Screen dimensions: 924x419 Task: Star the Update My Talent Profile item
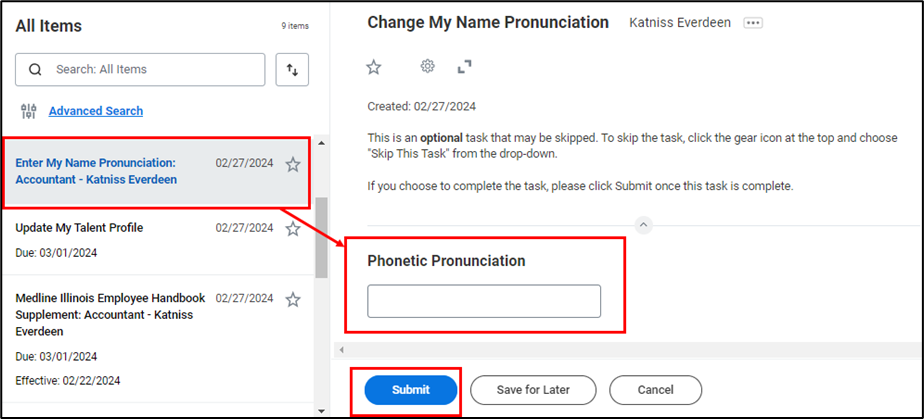[293, 229]
